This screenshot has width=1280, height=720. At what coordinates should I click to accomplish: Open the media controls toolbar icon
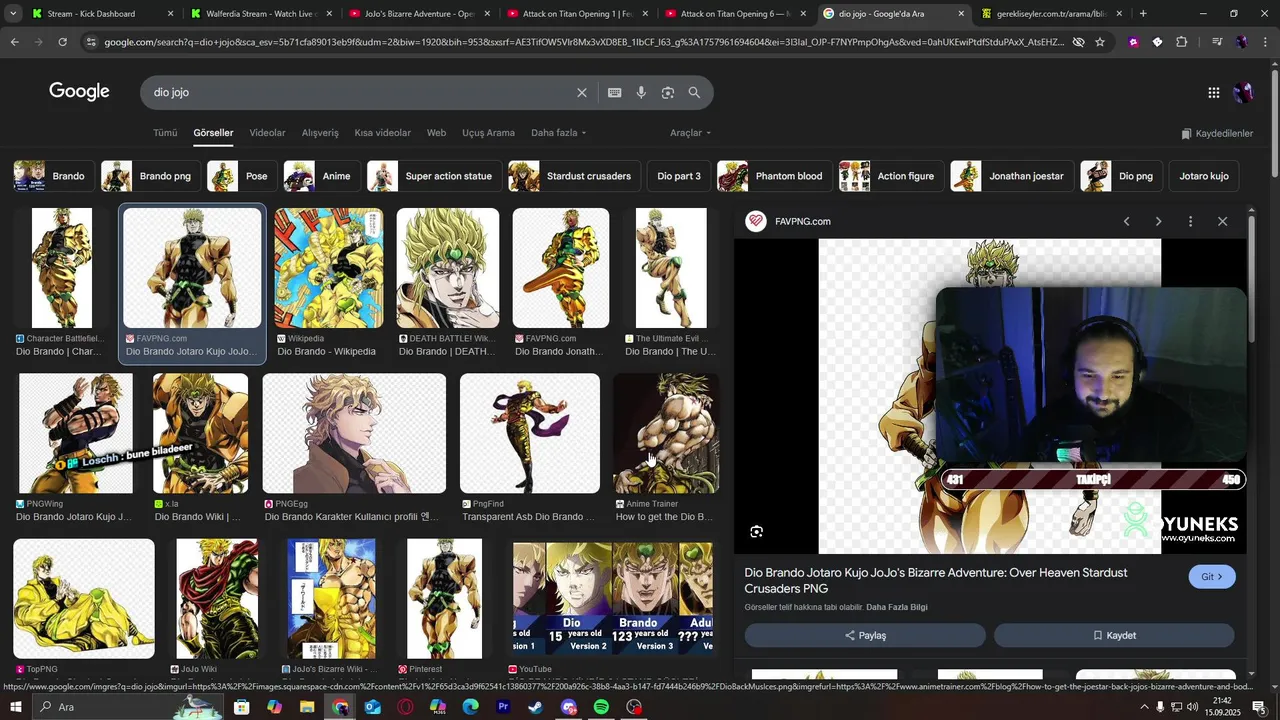point(1216,42)
